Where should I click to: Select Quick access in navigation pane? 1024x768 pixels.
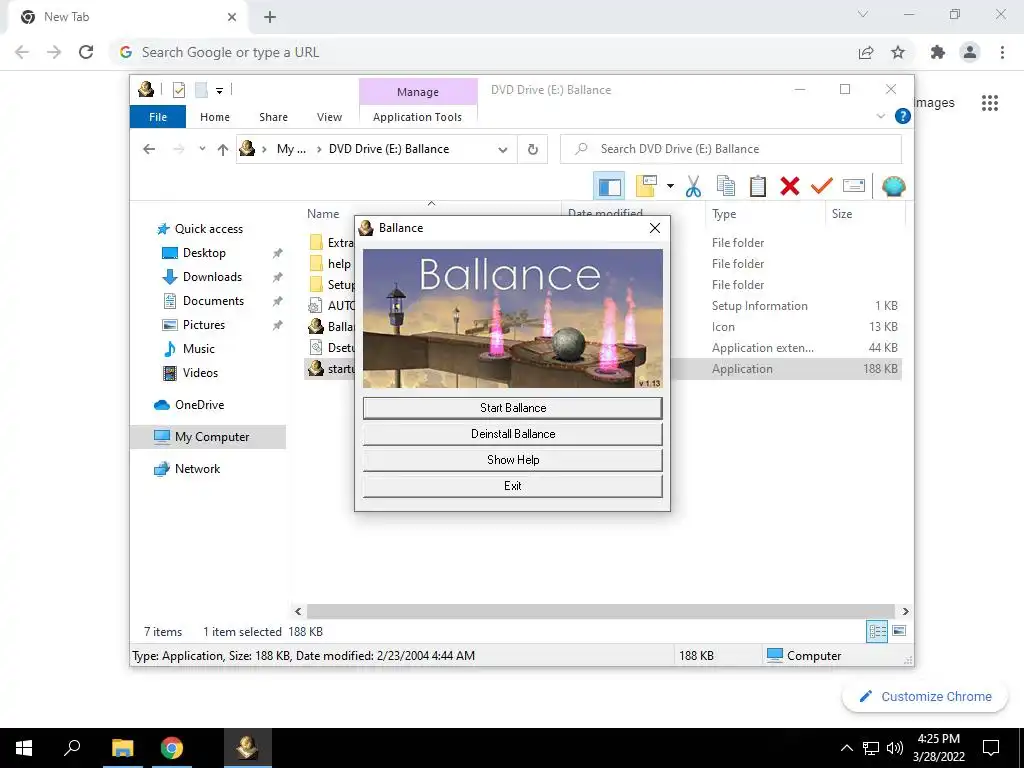coord(208,229)
